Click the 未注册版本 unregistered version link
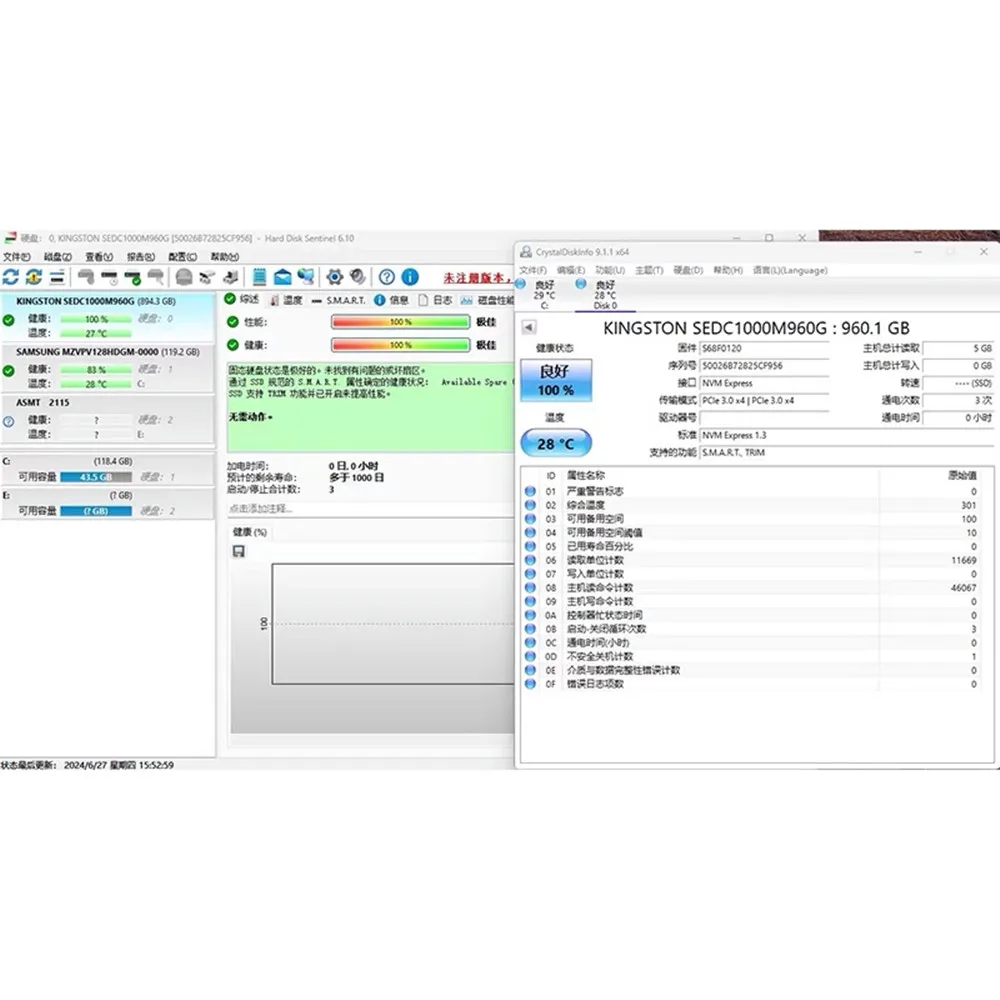 click(477, 278)
